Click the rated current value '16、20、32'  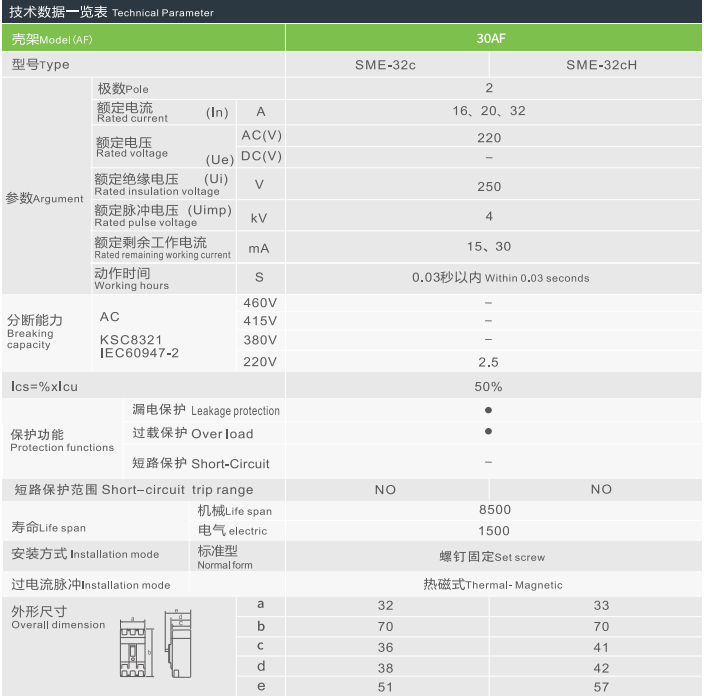489,111
